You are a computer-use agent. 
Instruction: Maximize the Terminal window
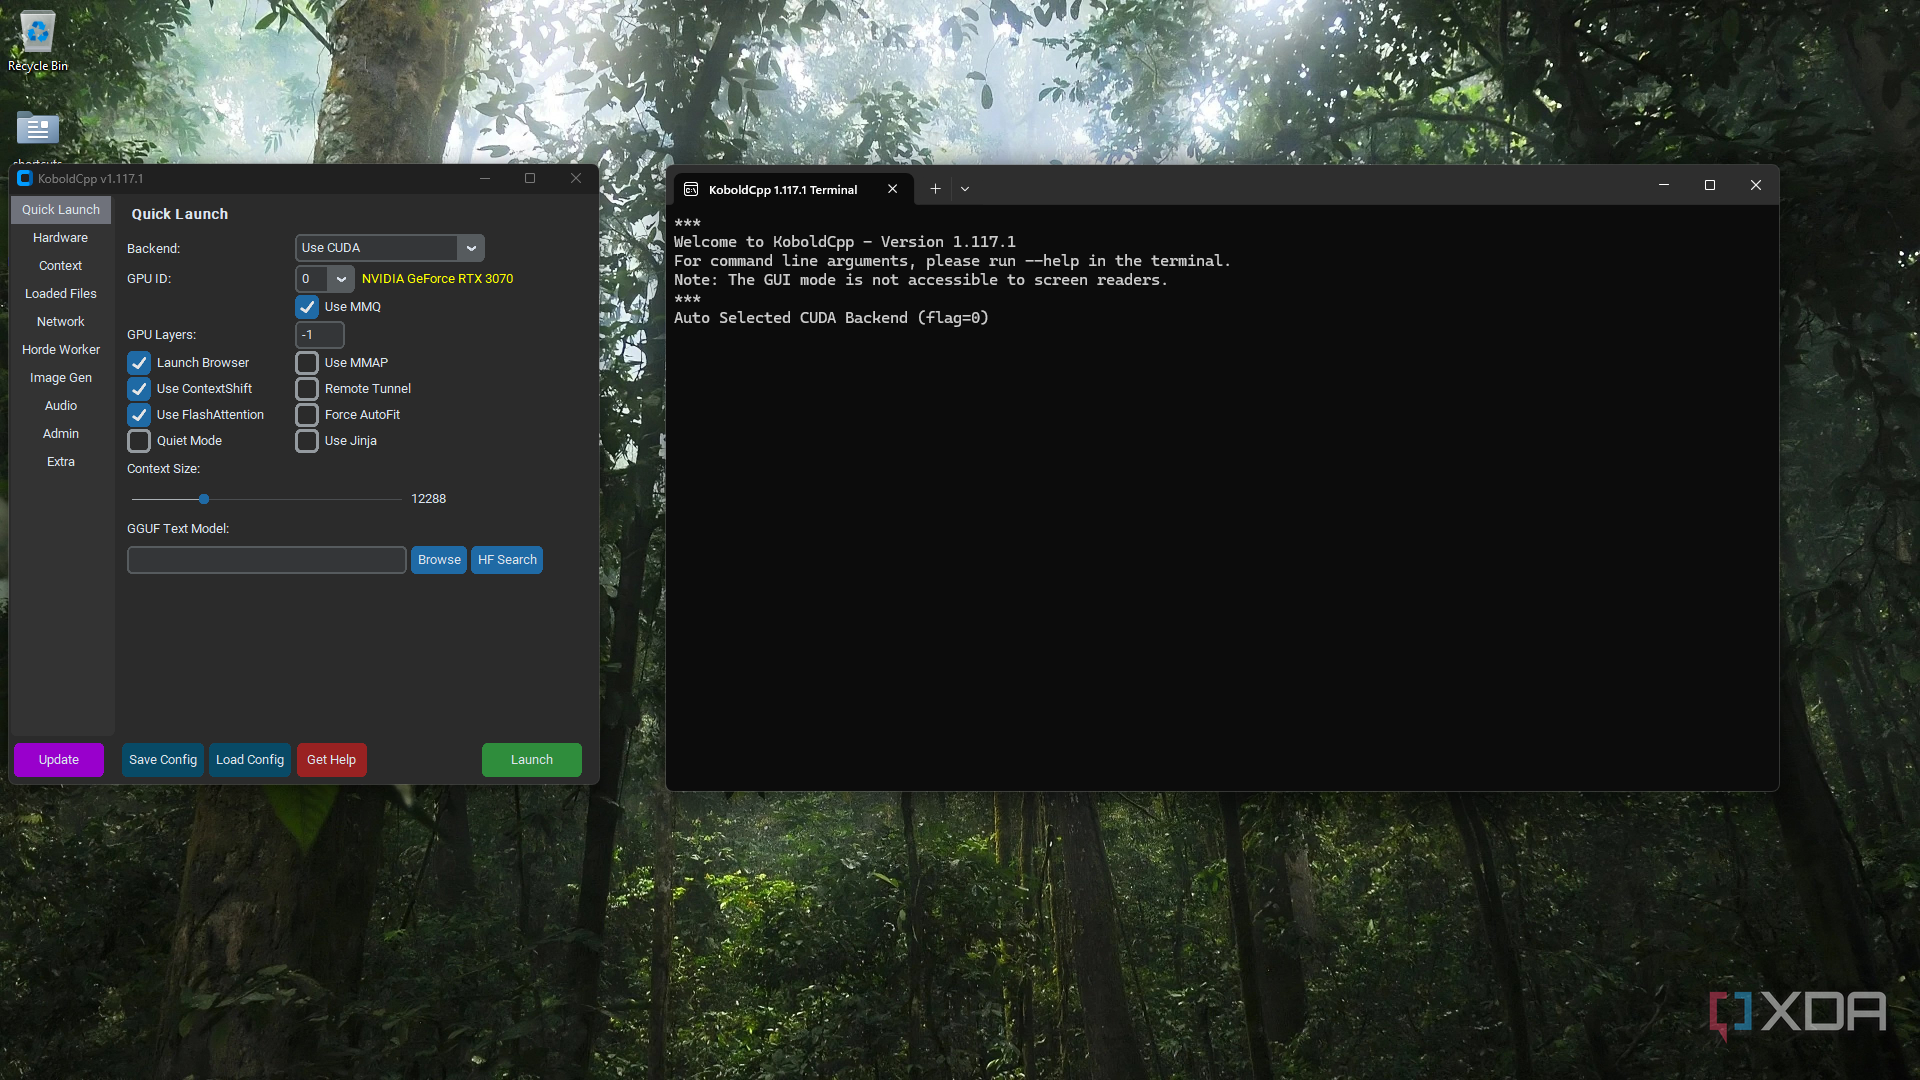click(x=1710, y=185)
